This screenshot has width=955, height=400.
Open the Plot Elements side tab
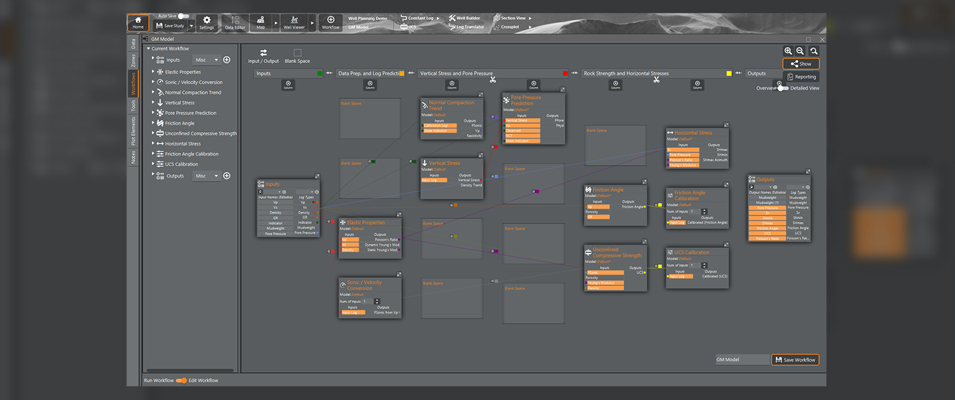point(133,131)
